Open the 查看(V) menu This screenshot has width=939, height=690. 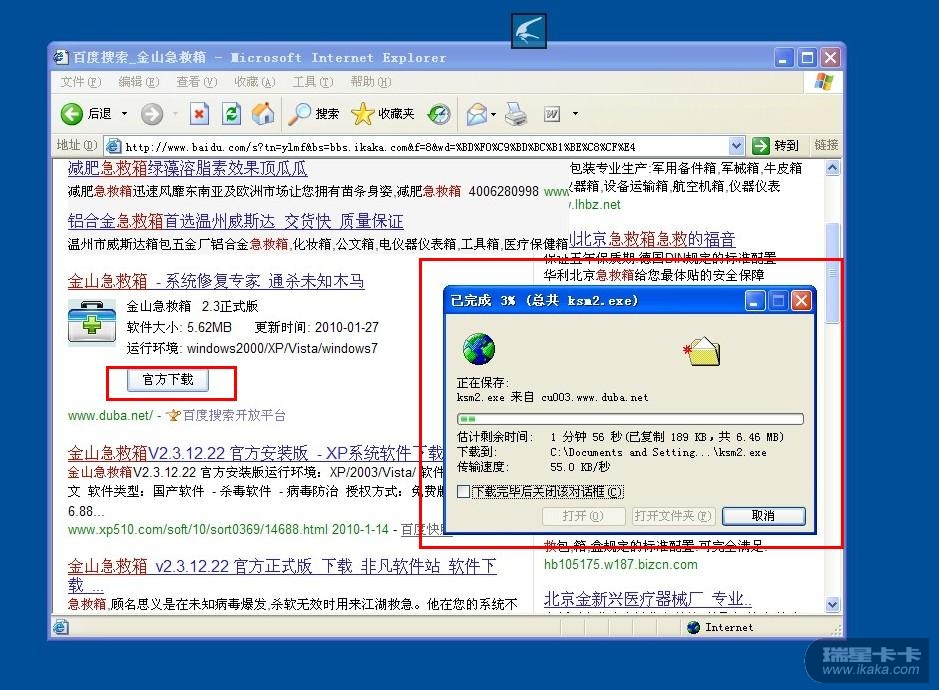[196, 82]
